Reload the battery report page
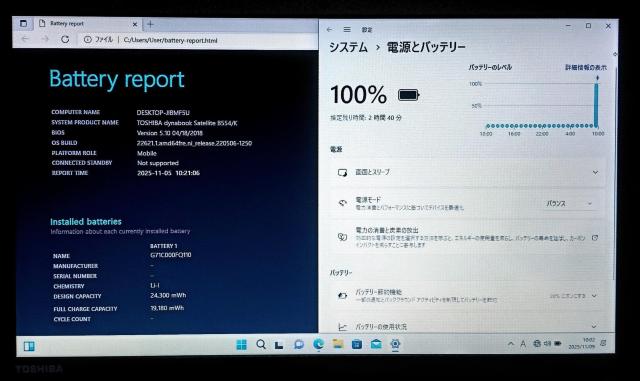The height and width of the screenshot is (381, 640). pos(65,39)
